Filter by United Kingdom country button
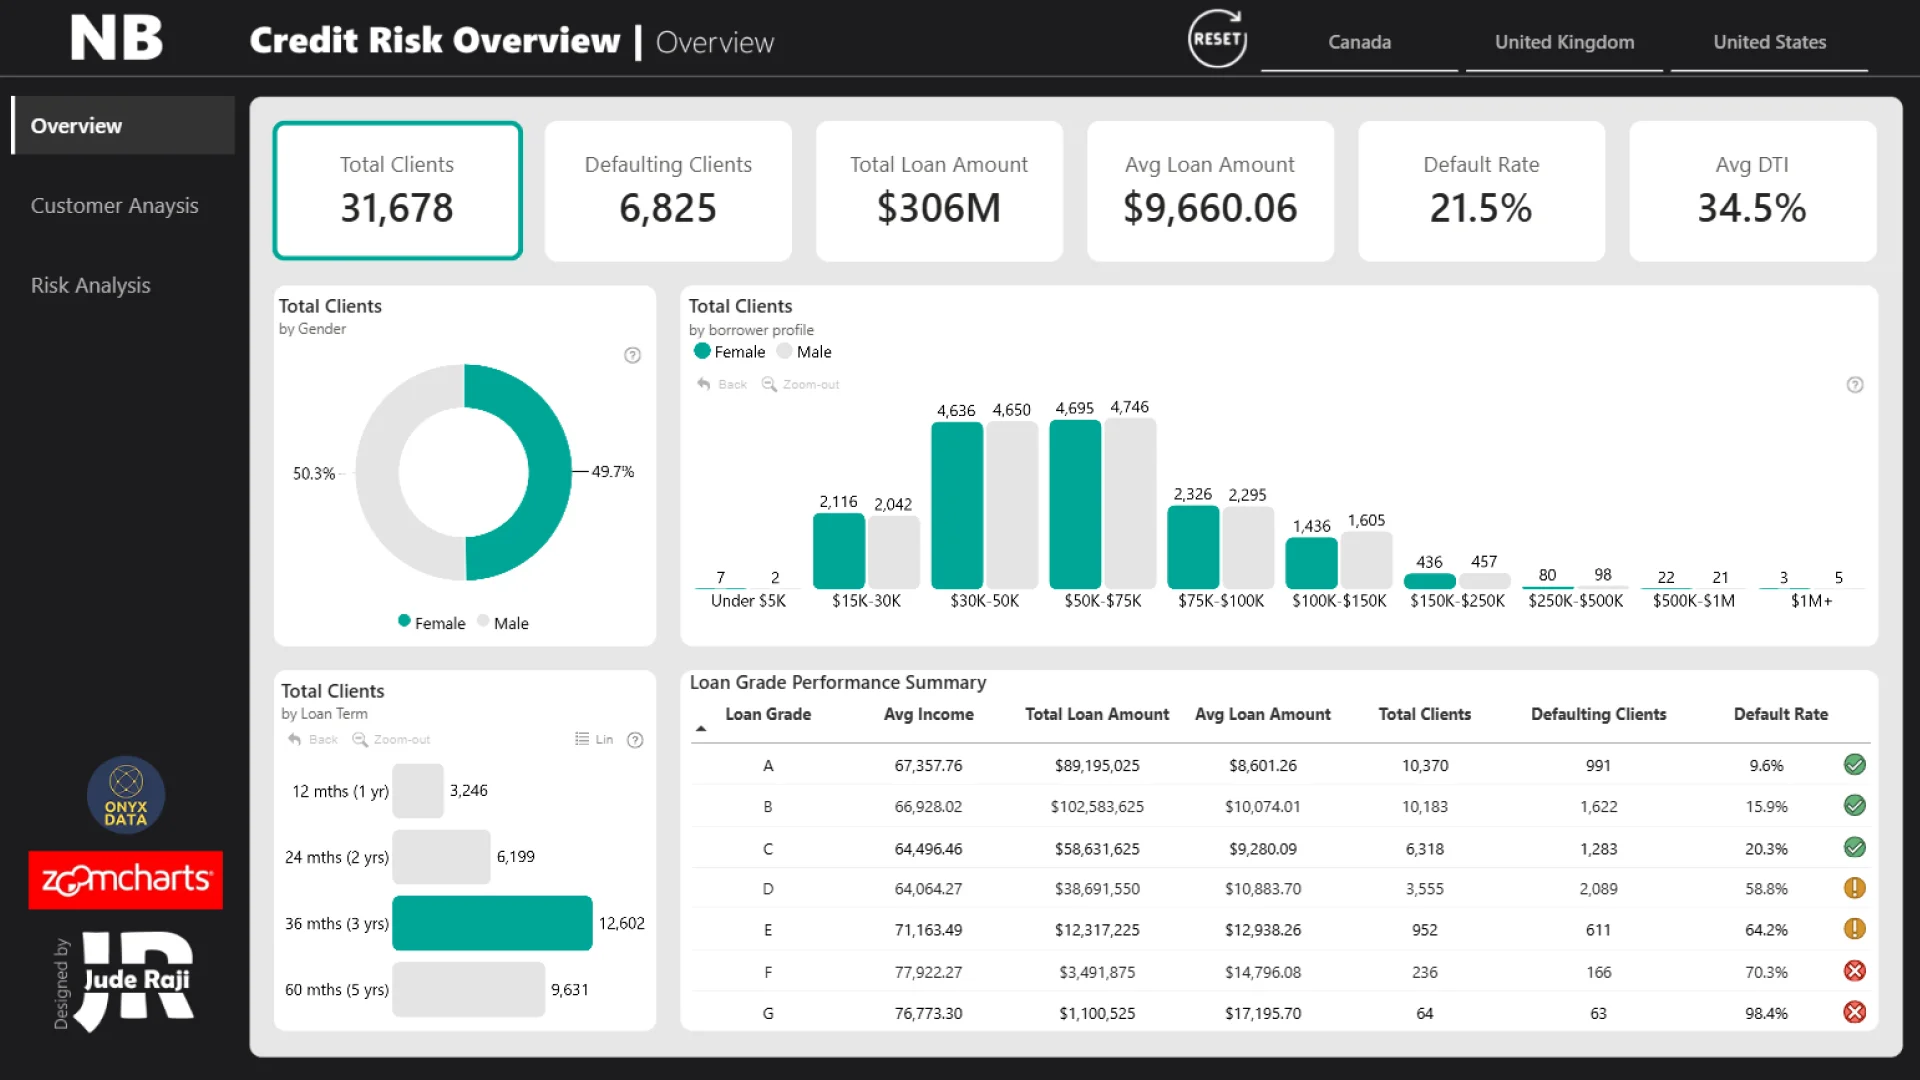This screenshot has width=1920, height=1080. click(1564, 42)
